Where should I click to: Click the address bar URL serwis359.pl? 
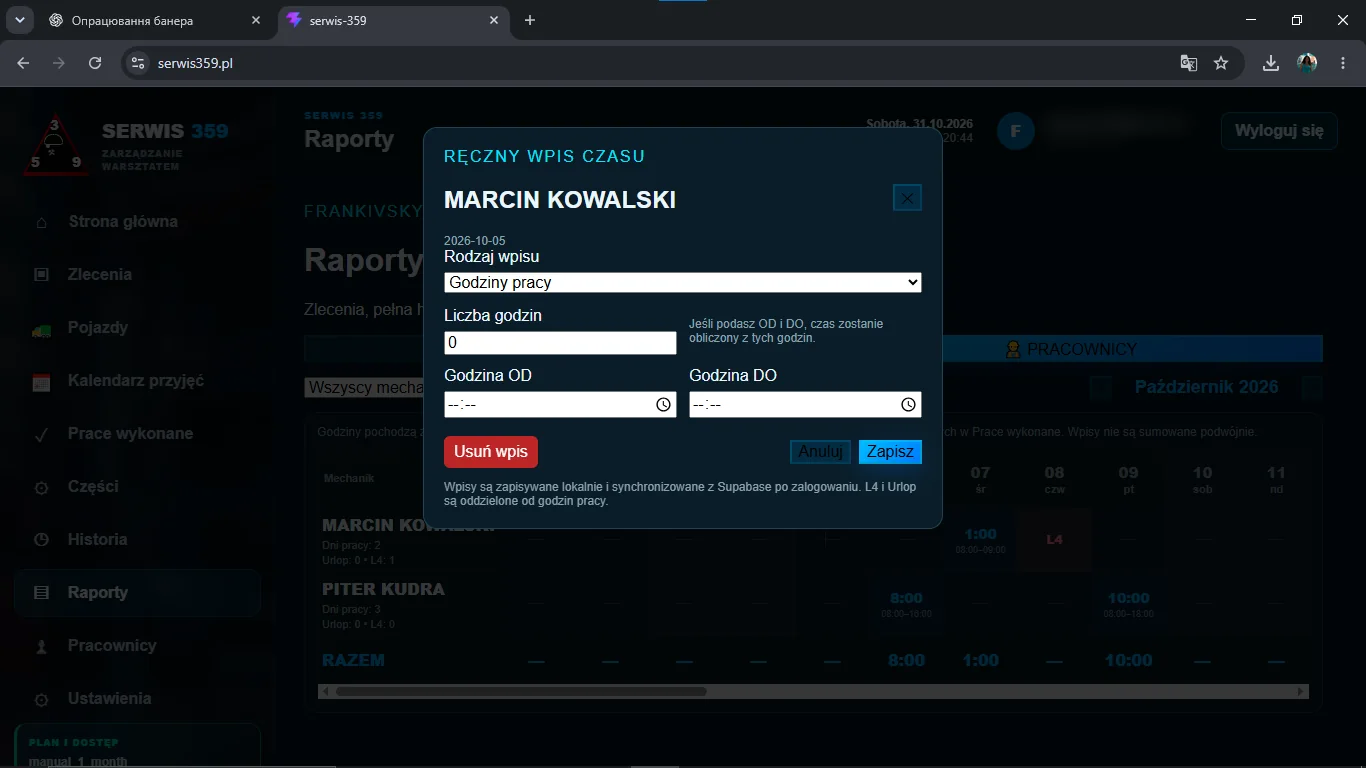click(195, 63)
